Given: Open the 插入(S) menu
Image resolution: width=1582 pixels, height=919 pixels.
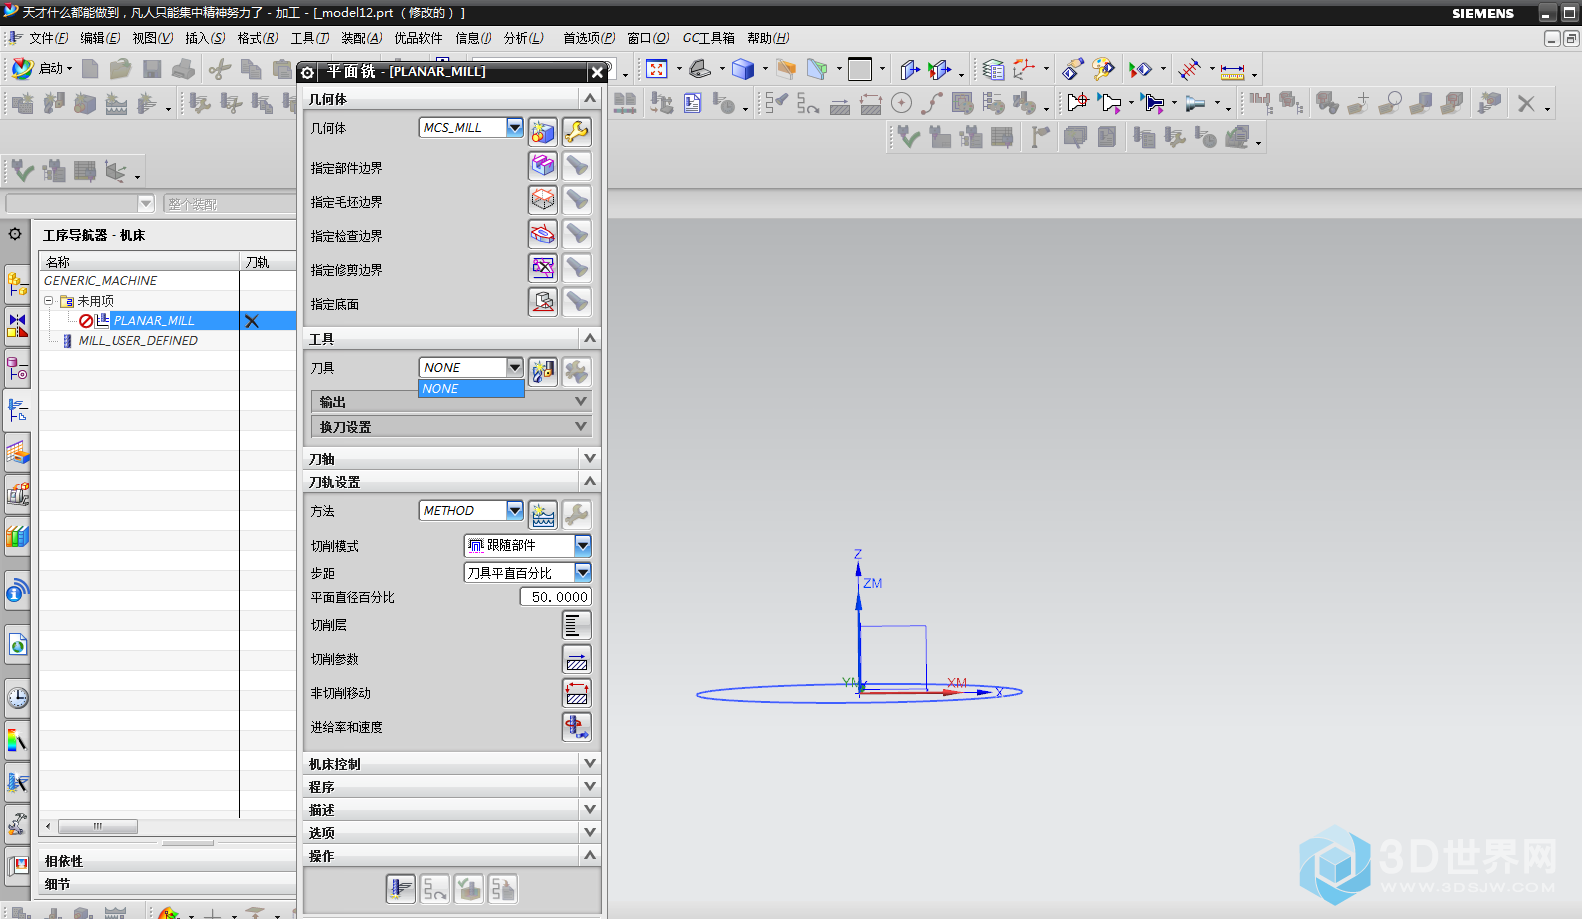Looking at the screenshot, I should click(205, 38).
